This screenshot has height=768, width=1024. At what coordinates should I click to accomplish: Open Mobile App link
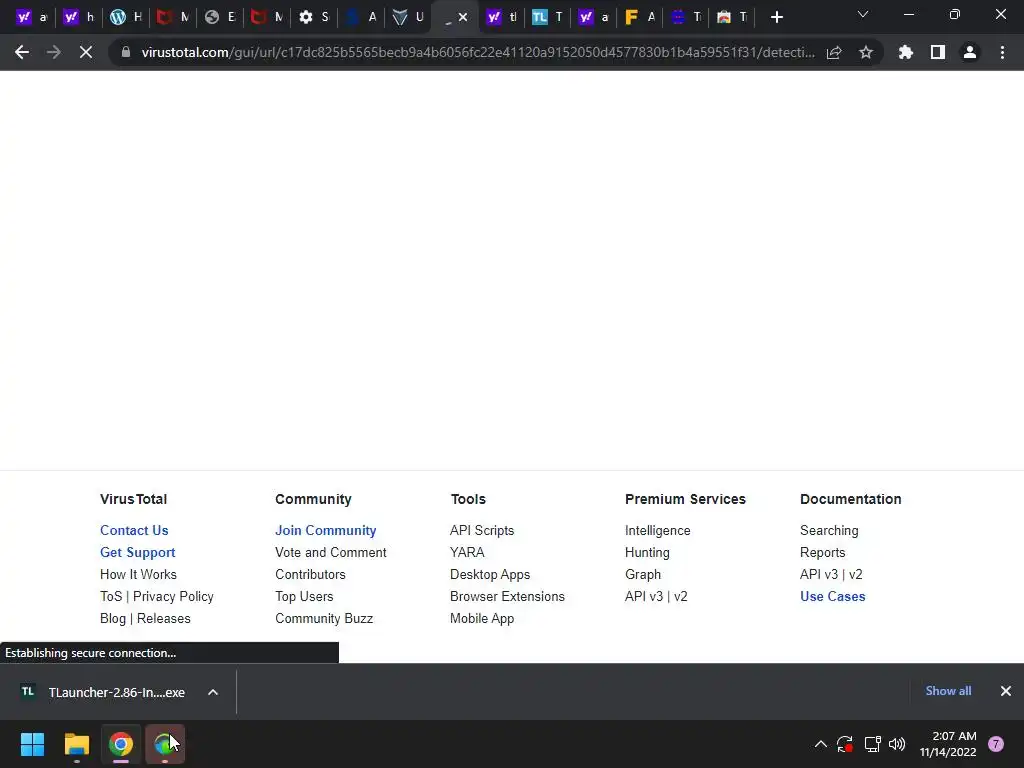482,618
